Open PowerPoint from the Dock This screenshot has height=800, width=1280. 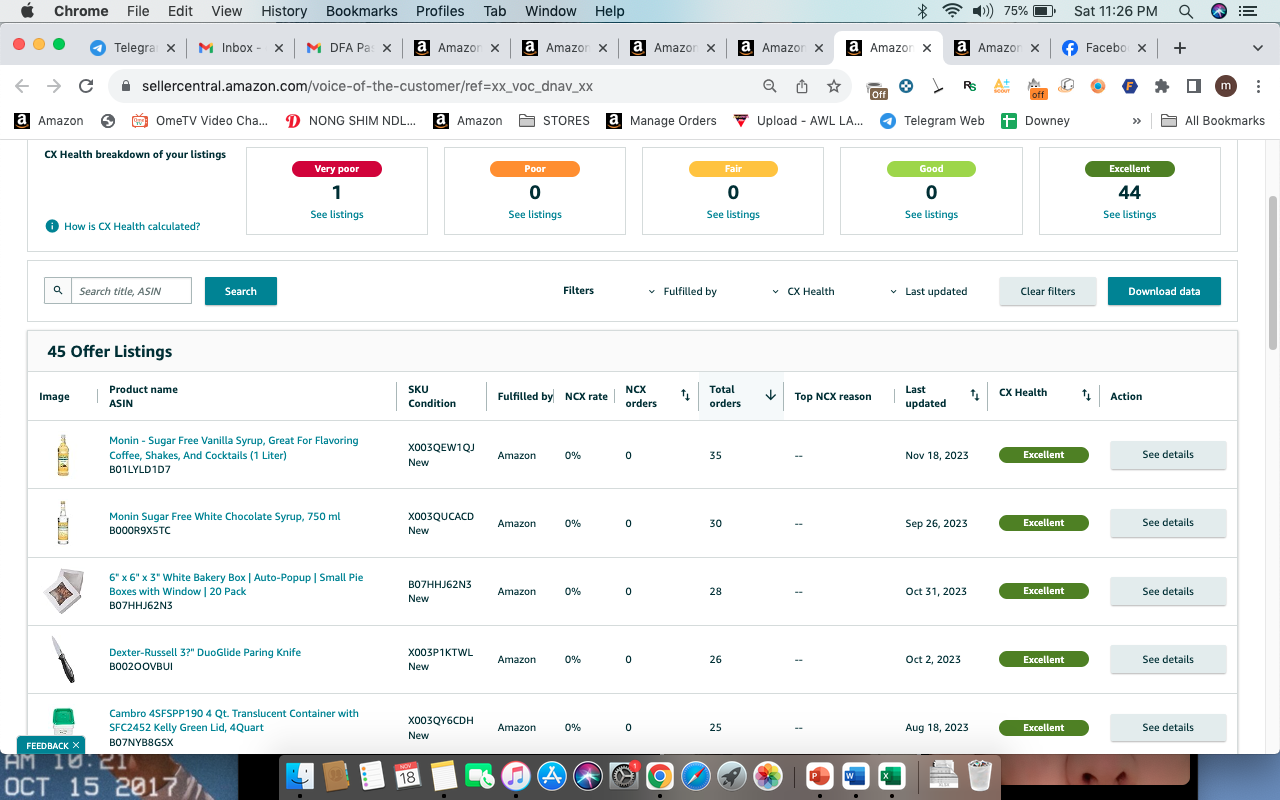click(819, 775)
